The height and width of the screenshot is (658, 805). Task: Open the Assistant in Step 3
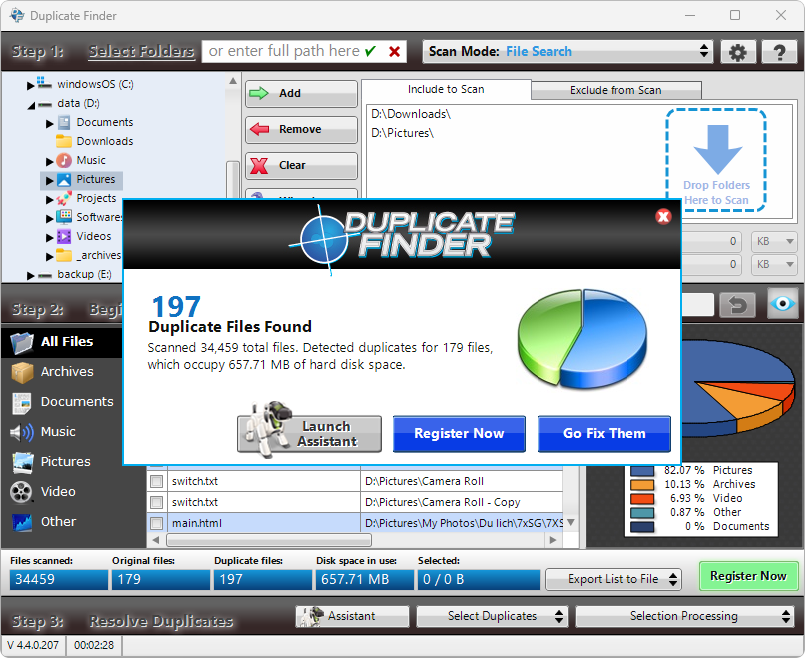coord(352,616)
